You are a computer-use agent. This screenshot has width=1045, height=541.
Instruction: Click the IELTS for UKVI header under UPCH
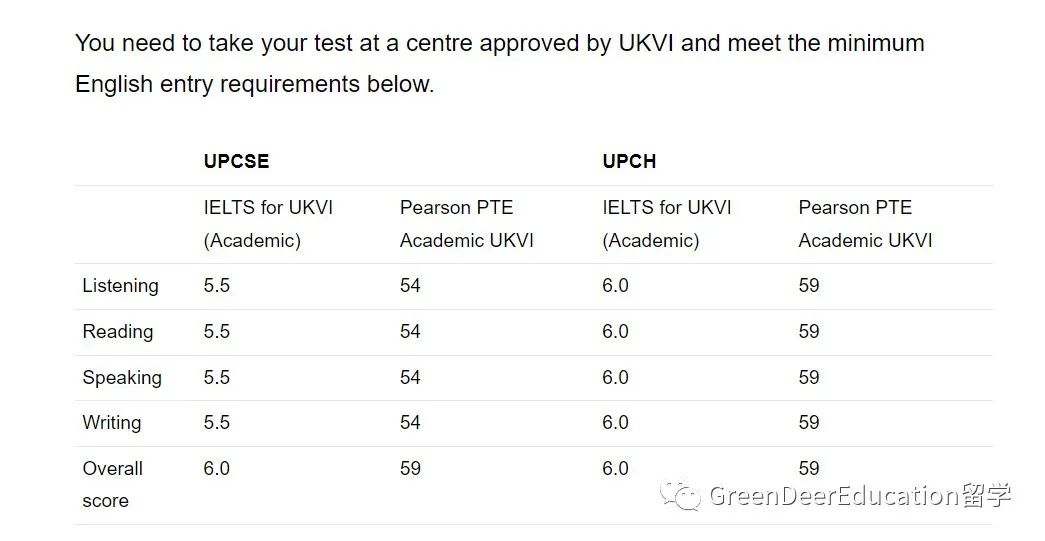[667, 224]
